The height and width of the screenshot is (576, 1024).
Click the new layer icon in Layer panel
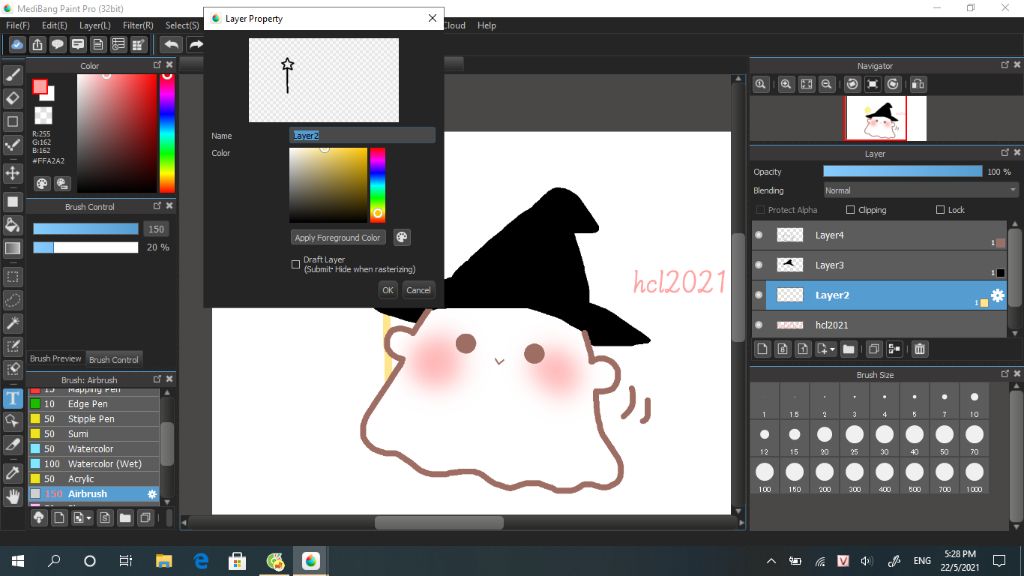(762, 349)
